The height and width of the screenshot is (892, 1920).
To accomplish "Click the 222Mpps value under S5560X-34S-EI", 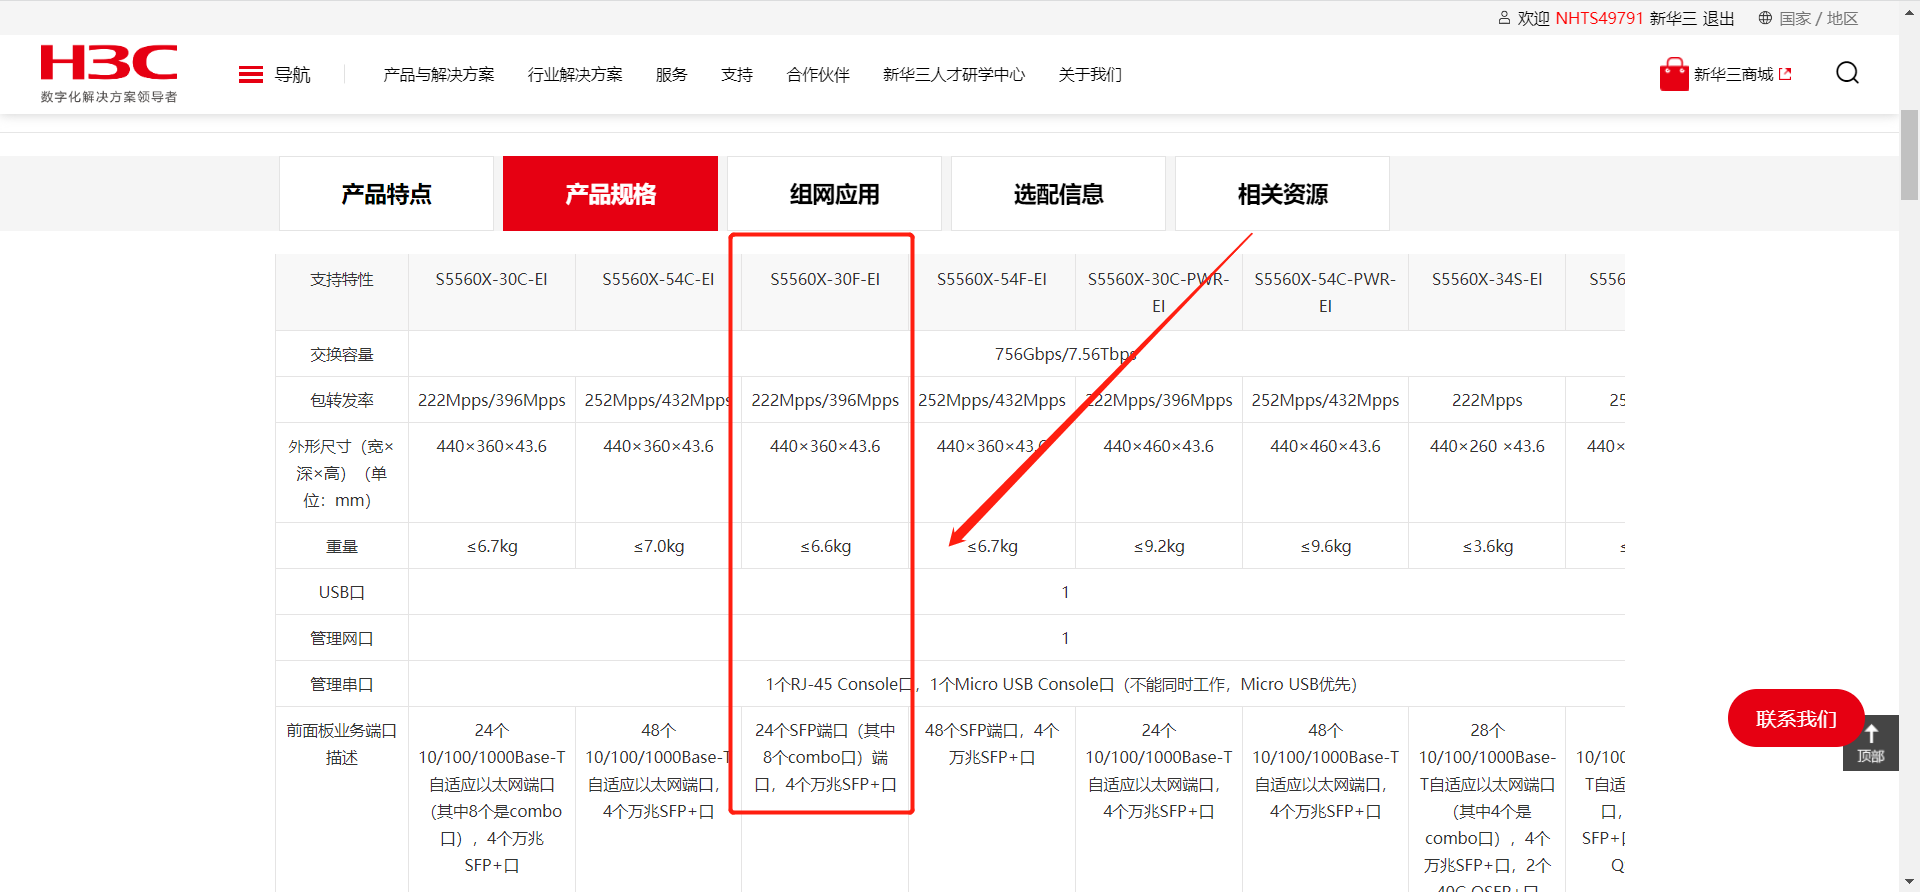I will point(1487,400).
